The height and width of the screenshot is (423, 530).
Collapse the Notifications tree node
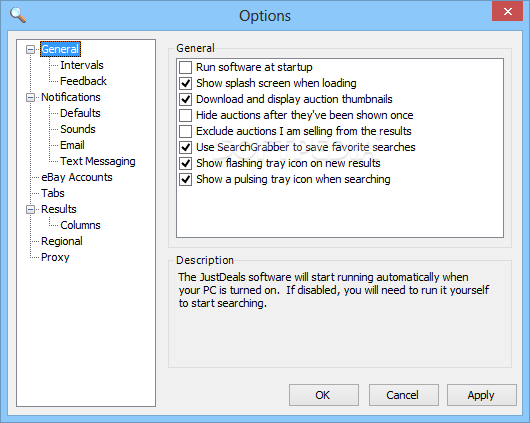(30, 98)
